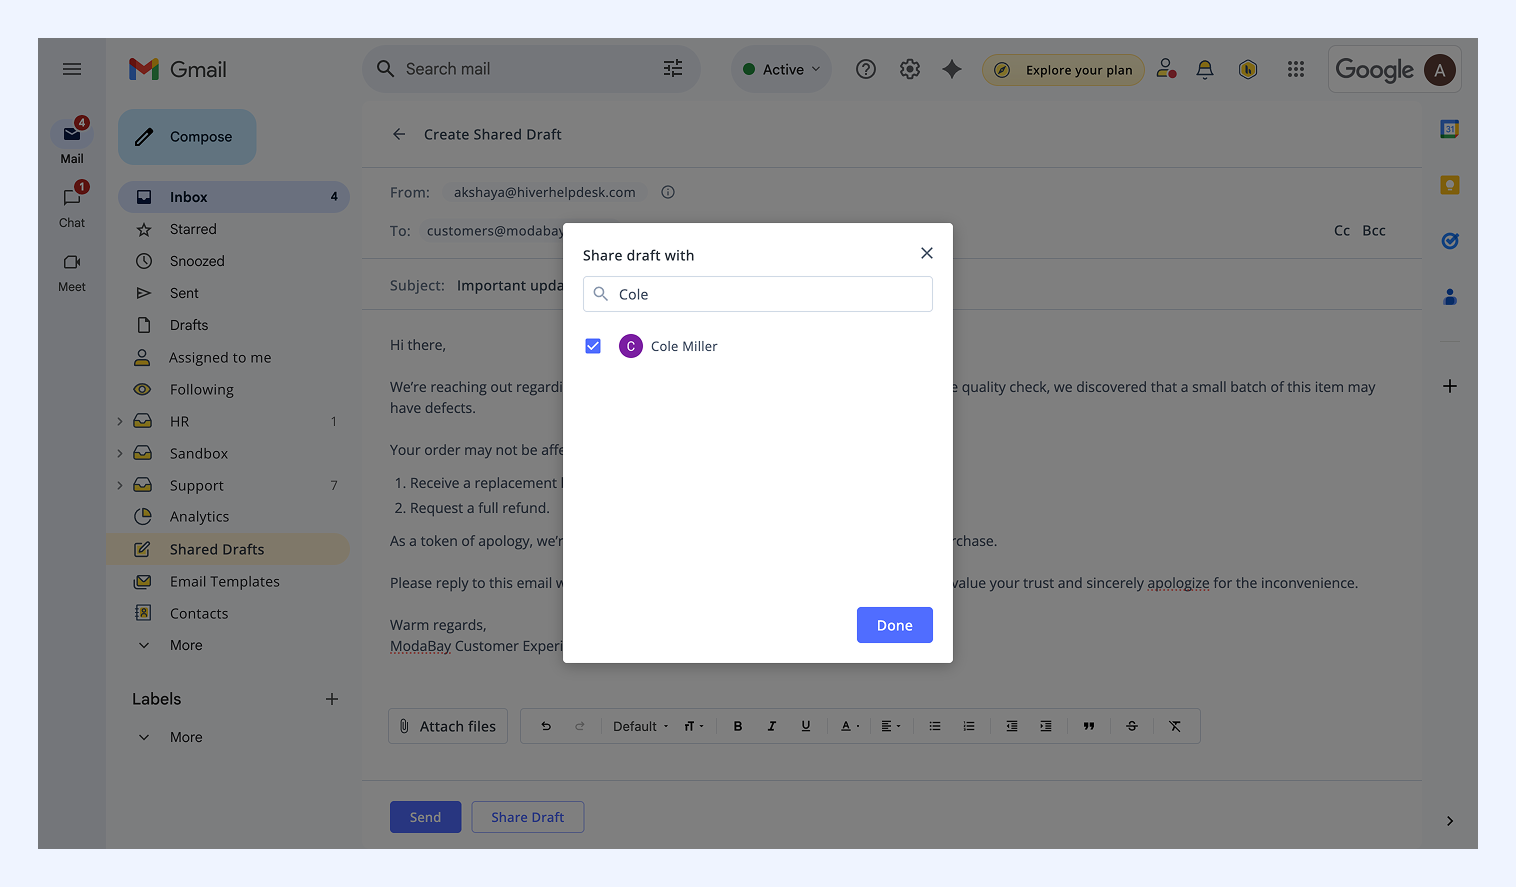
Task: Apply italic formatting to text
Action: tap(772, 727)
